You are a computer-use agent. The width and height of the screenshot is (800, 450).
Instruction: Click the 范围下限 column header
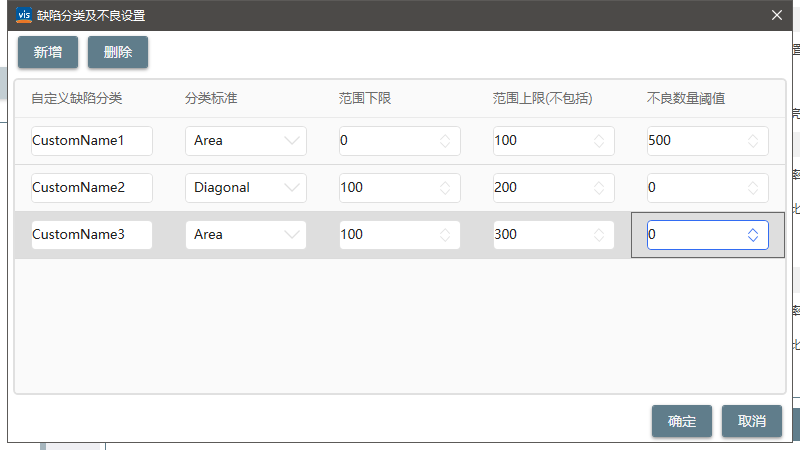coord(365,98)
